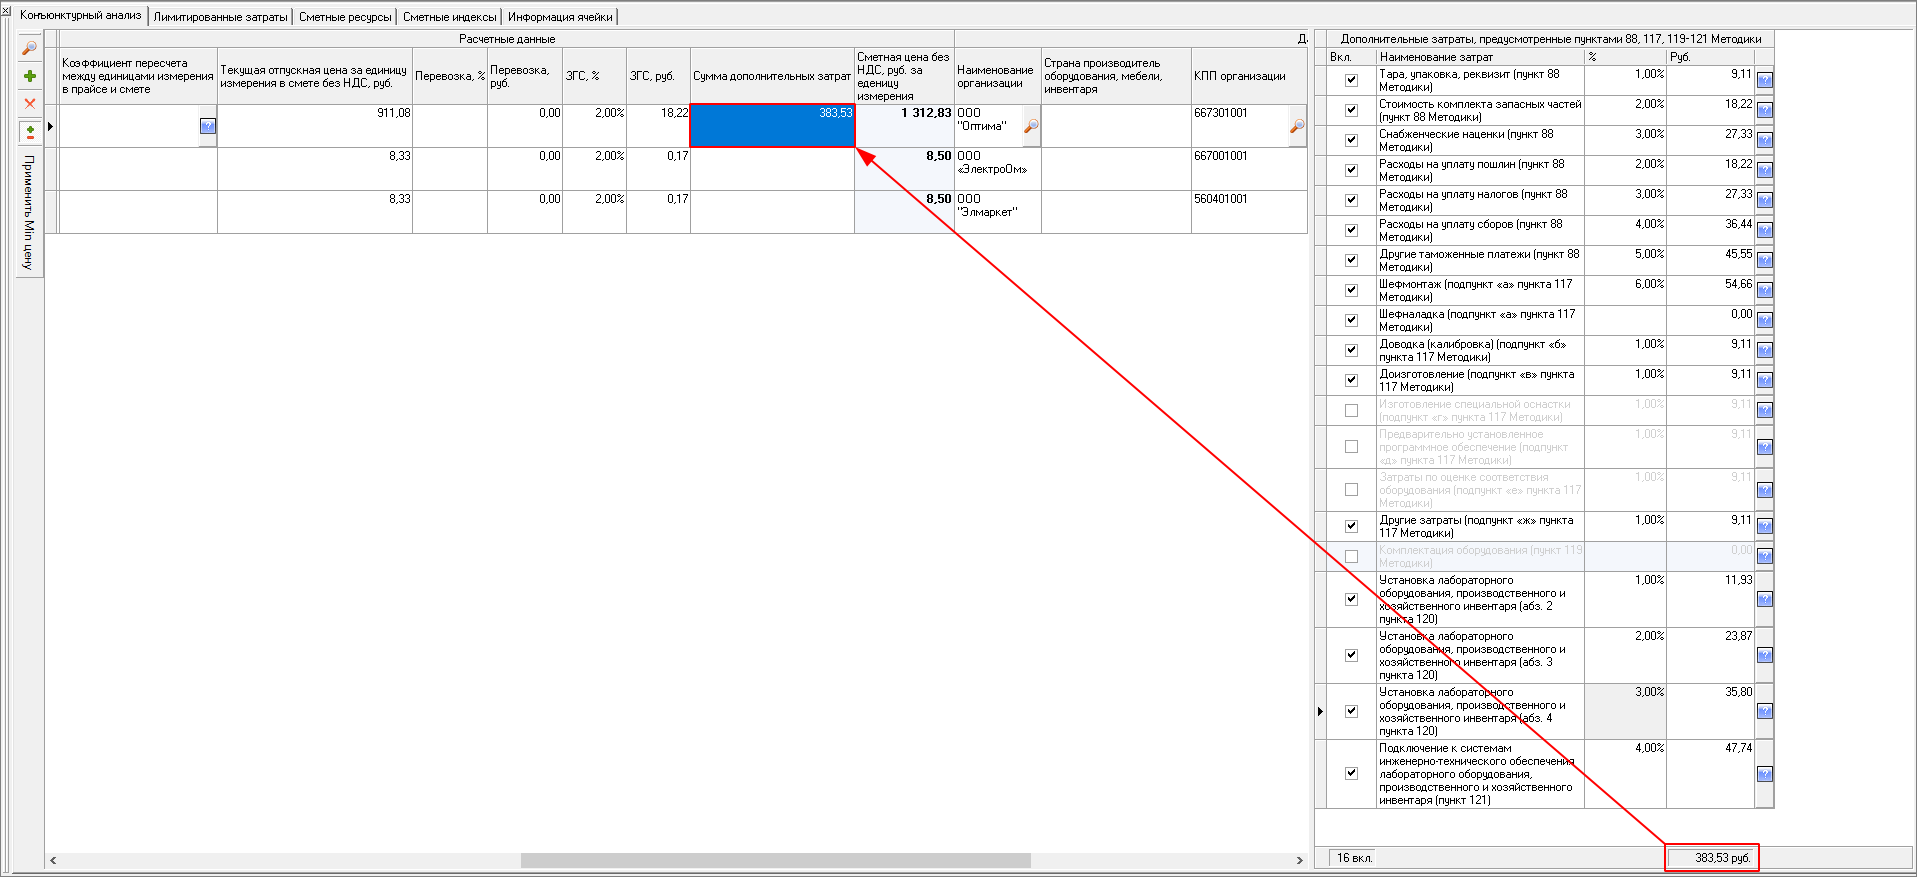Click help icon in Тара, упаковка, реквизит row

1764,80
